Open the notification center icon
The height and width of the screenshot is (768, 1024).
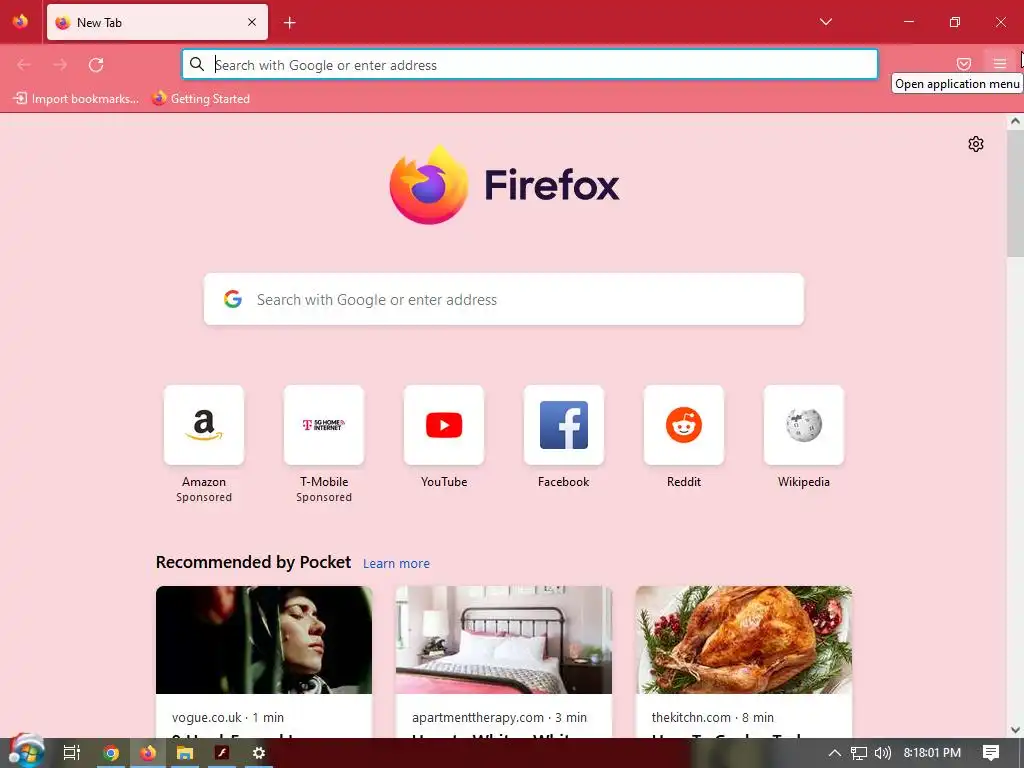[x=991, y=753]
